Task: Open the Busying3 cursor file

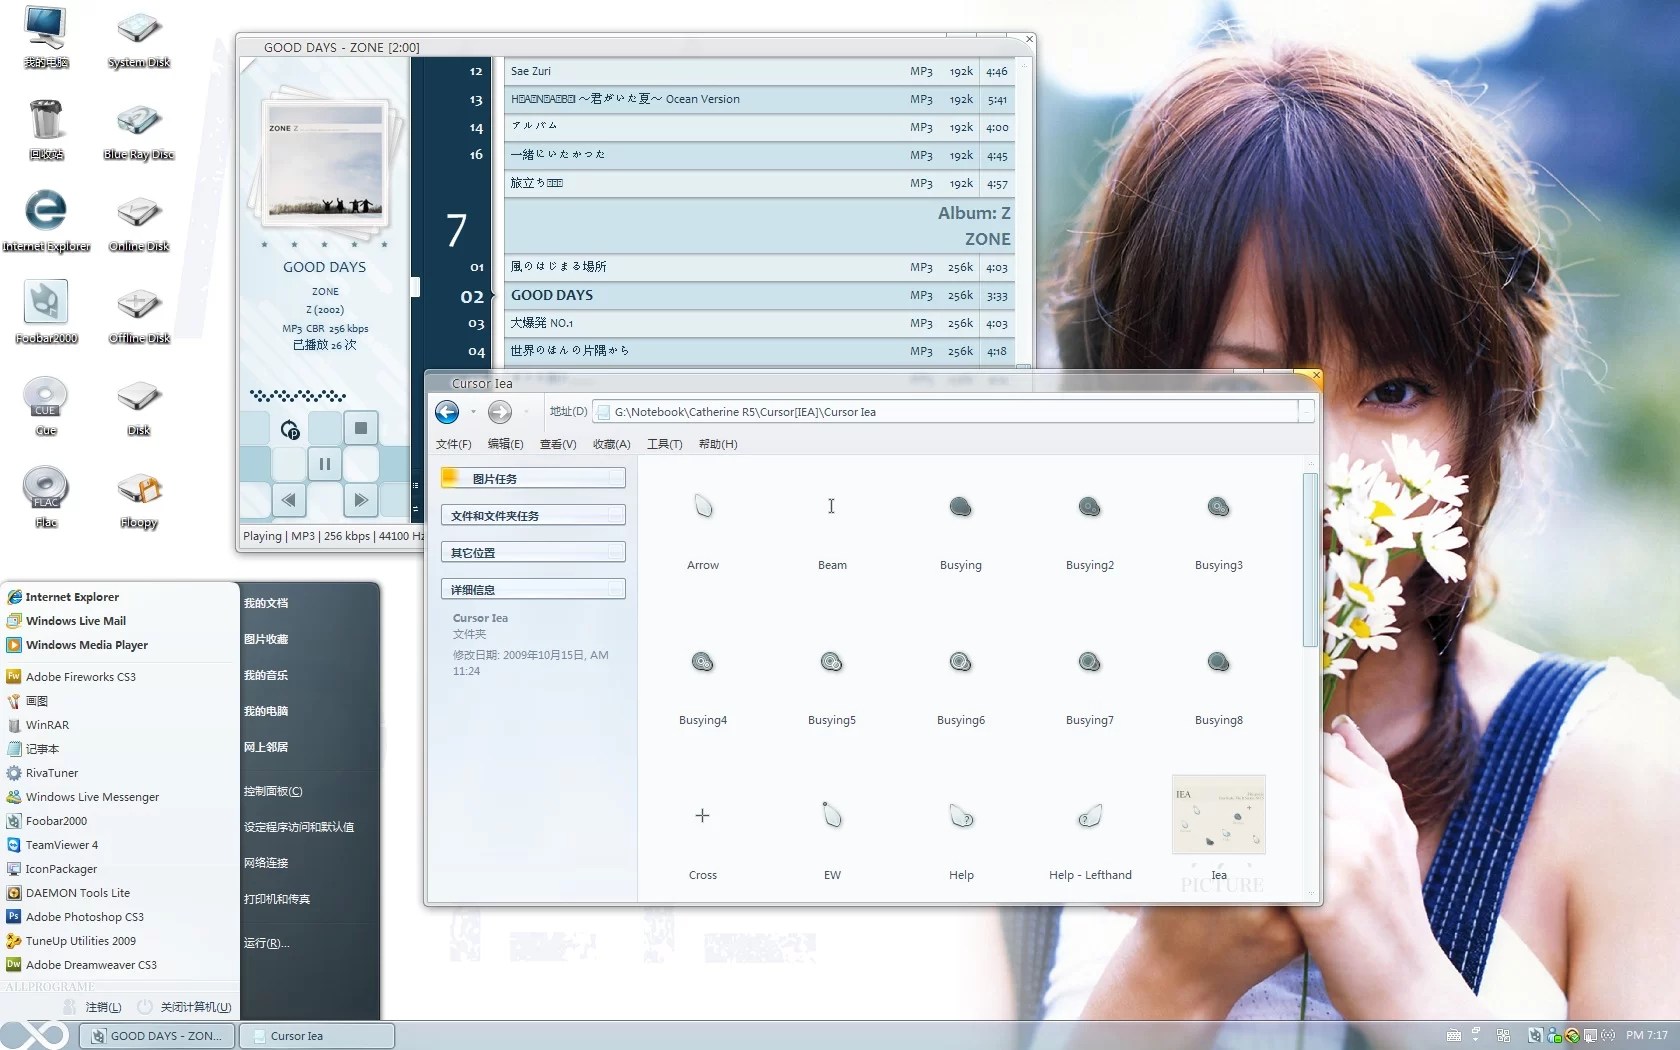Action: click(x=1218, y=530)
